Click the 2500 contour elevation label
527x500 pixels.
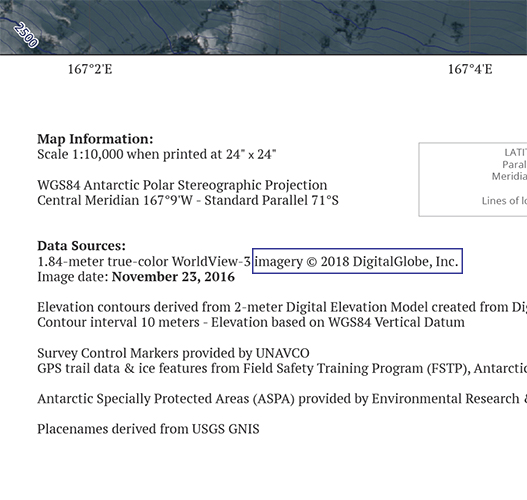point(26,35)
